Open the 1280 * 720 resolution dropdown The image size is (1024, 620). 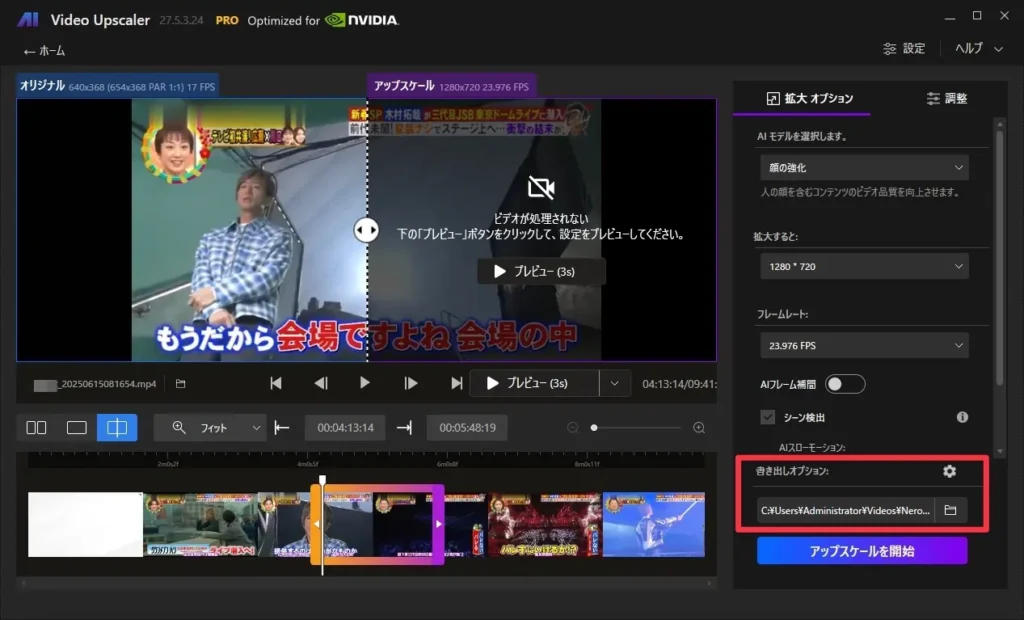coord(863,266)
